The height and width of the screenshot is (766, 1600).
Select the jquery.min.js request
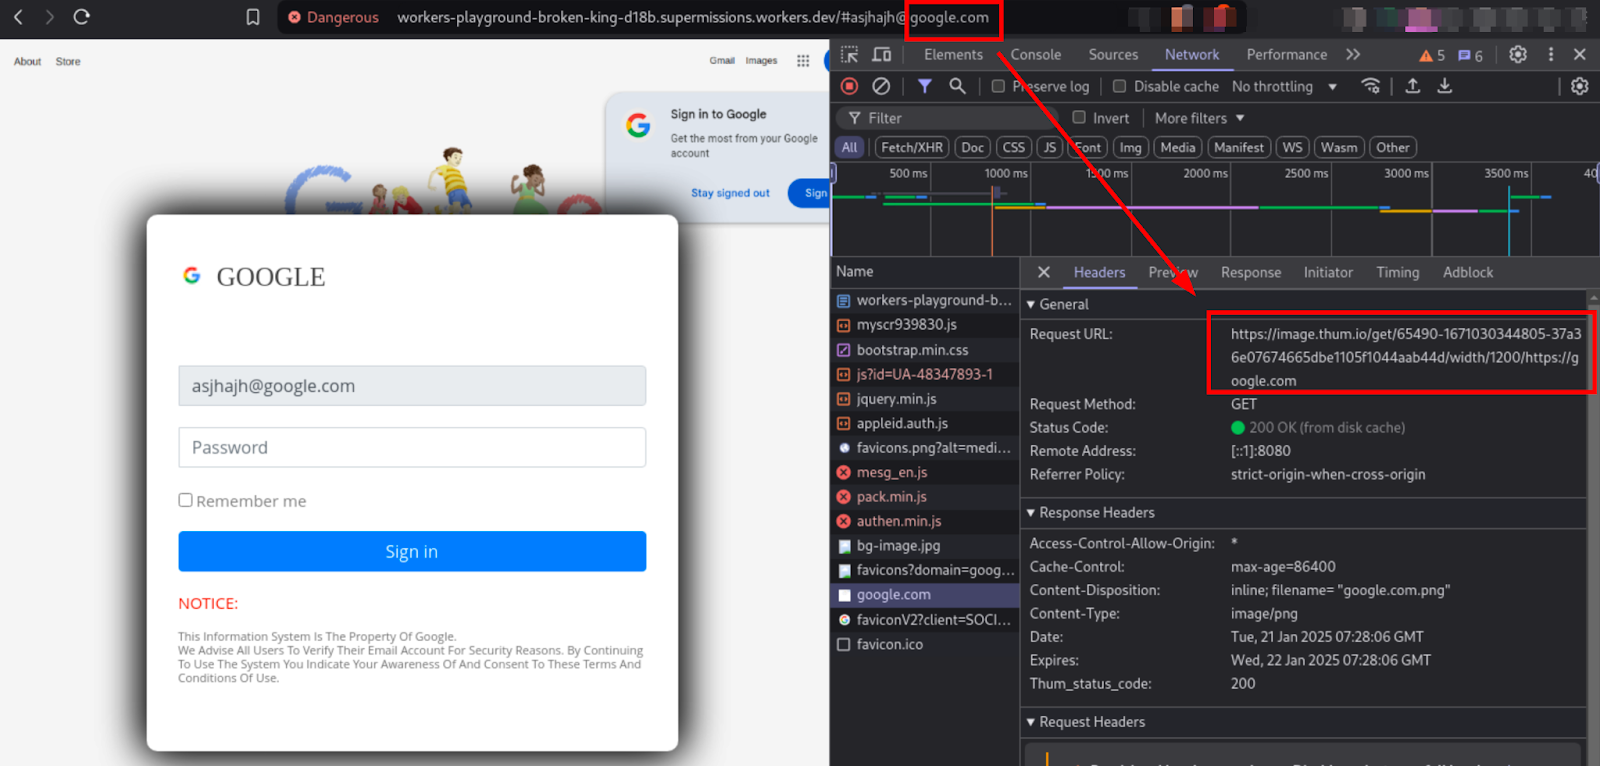(925, 399)
